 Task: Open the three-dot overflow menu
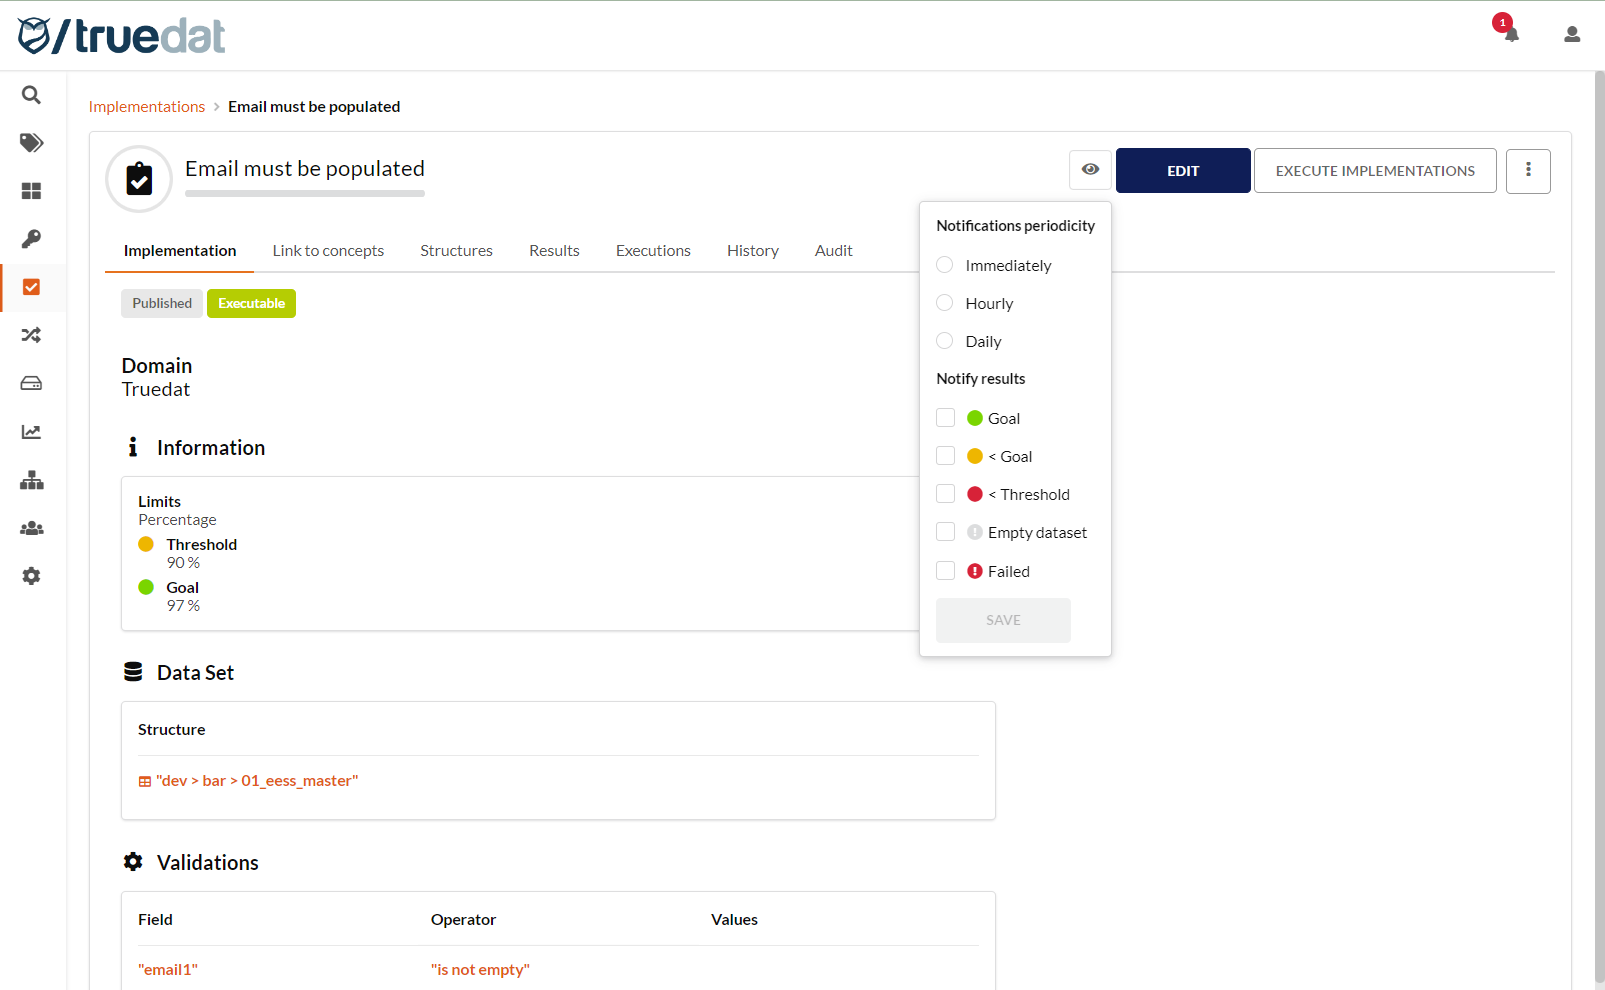1528,170
